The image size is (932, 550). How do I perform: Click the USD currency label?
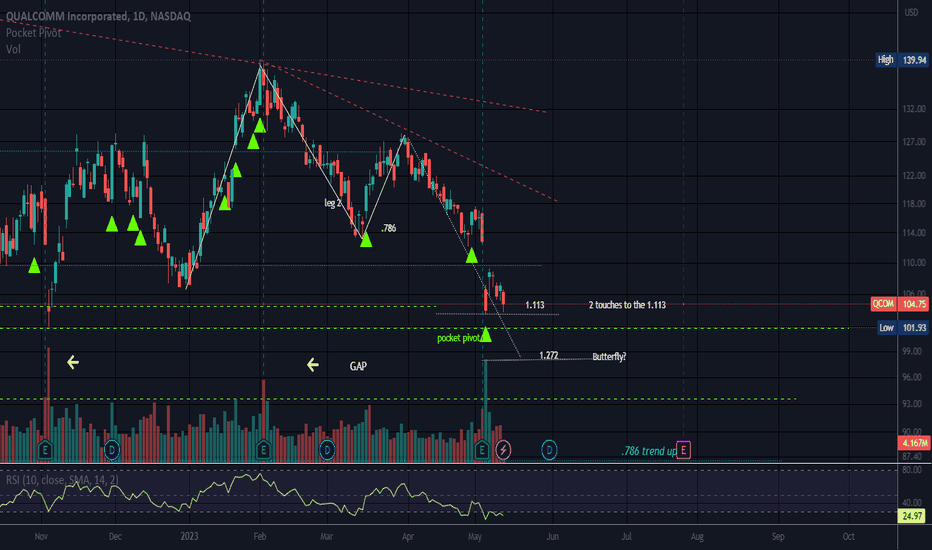911,12
